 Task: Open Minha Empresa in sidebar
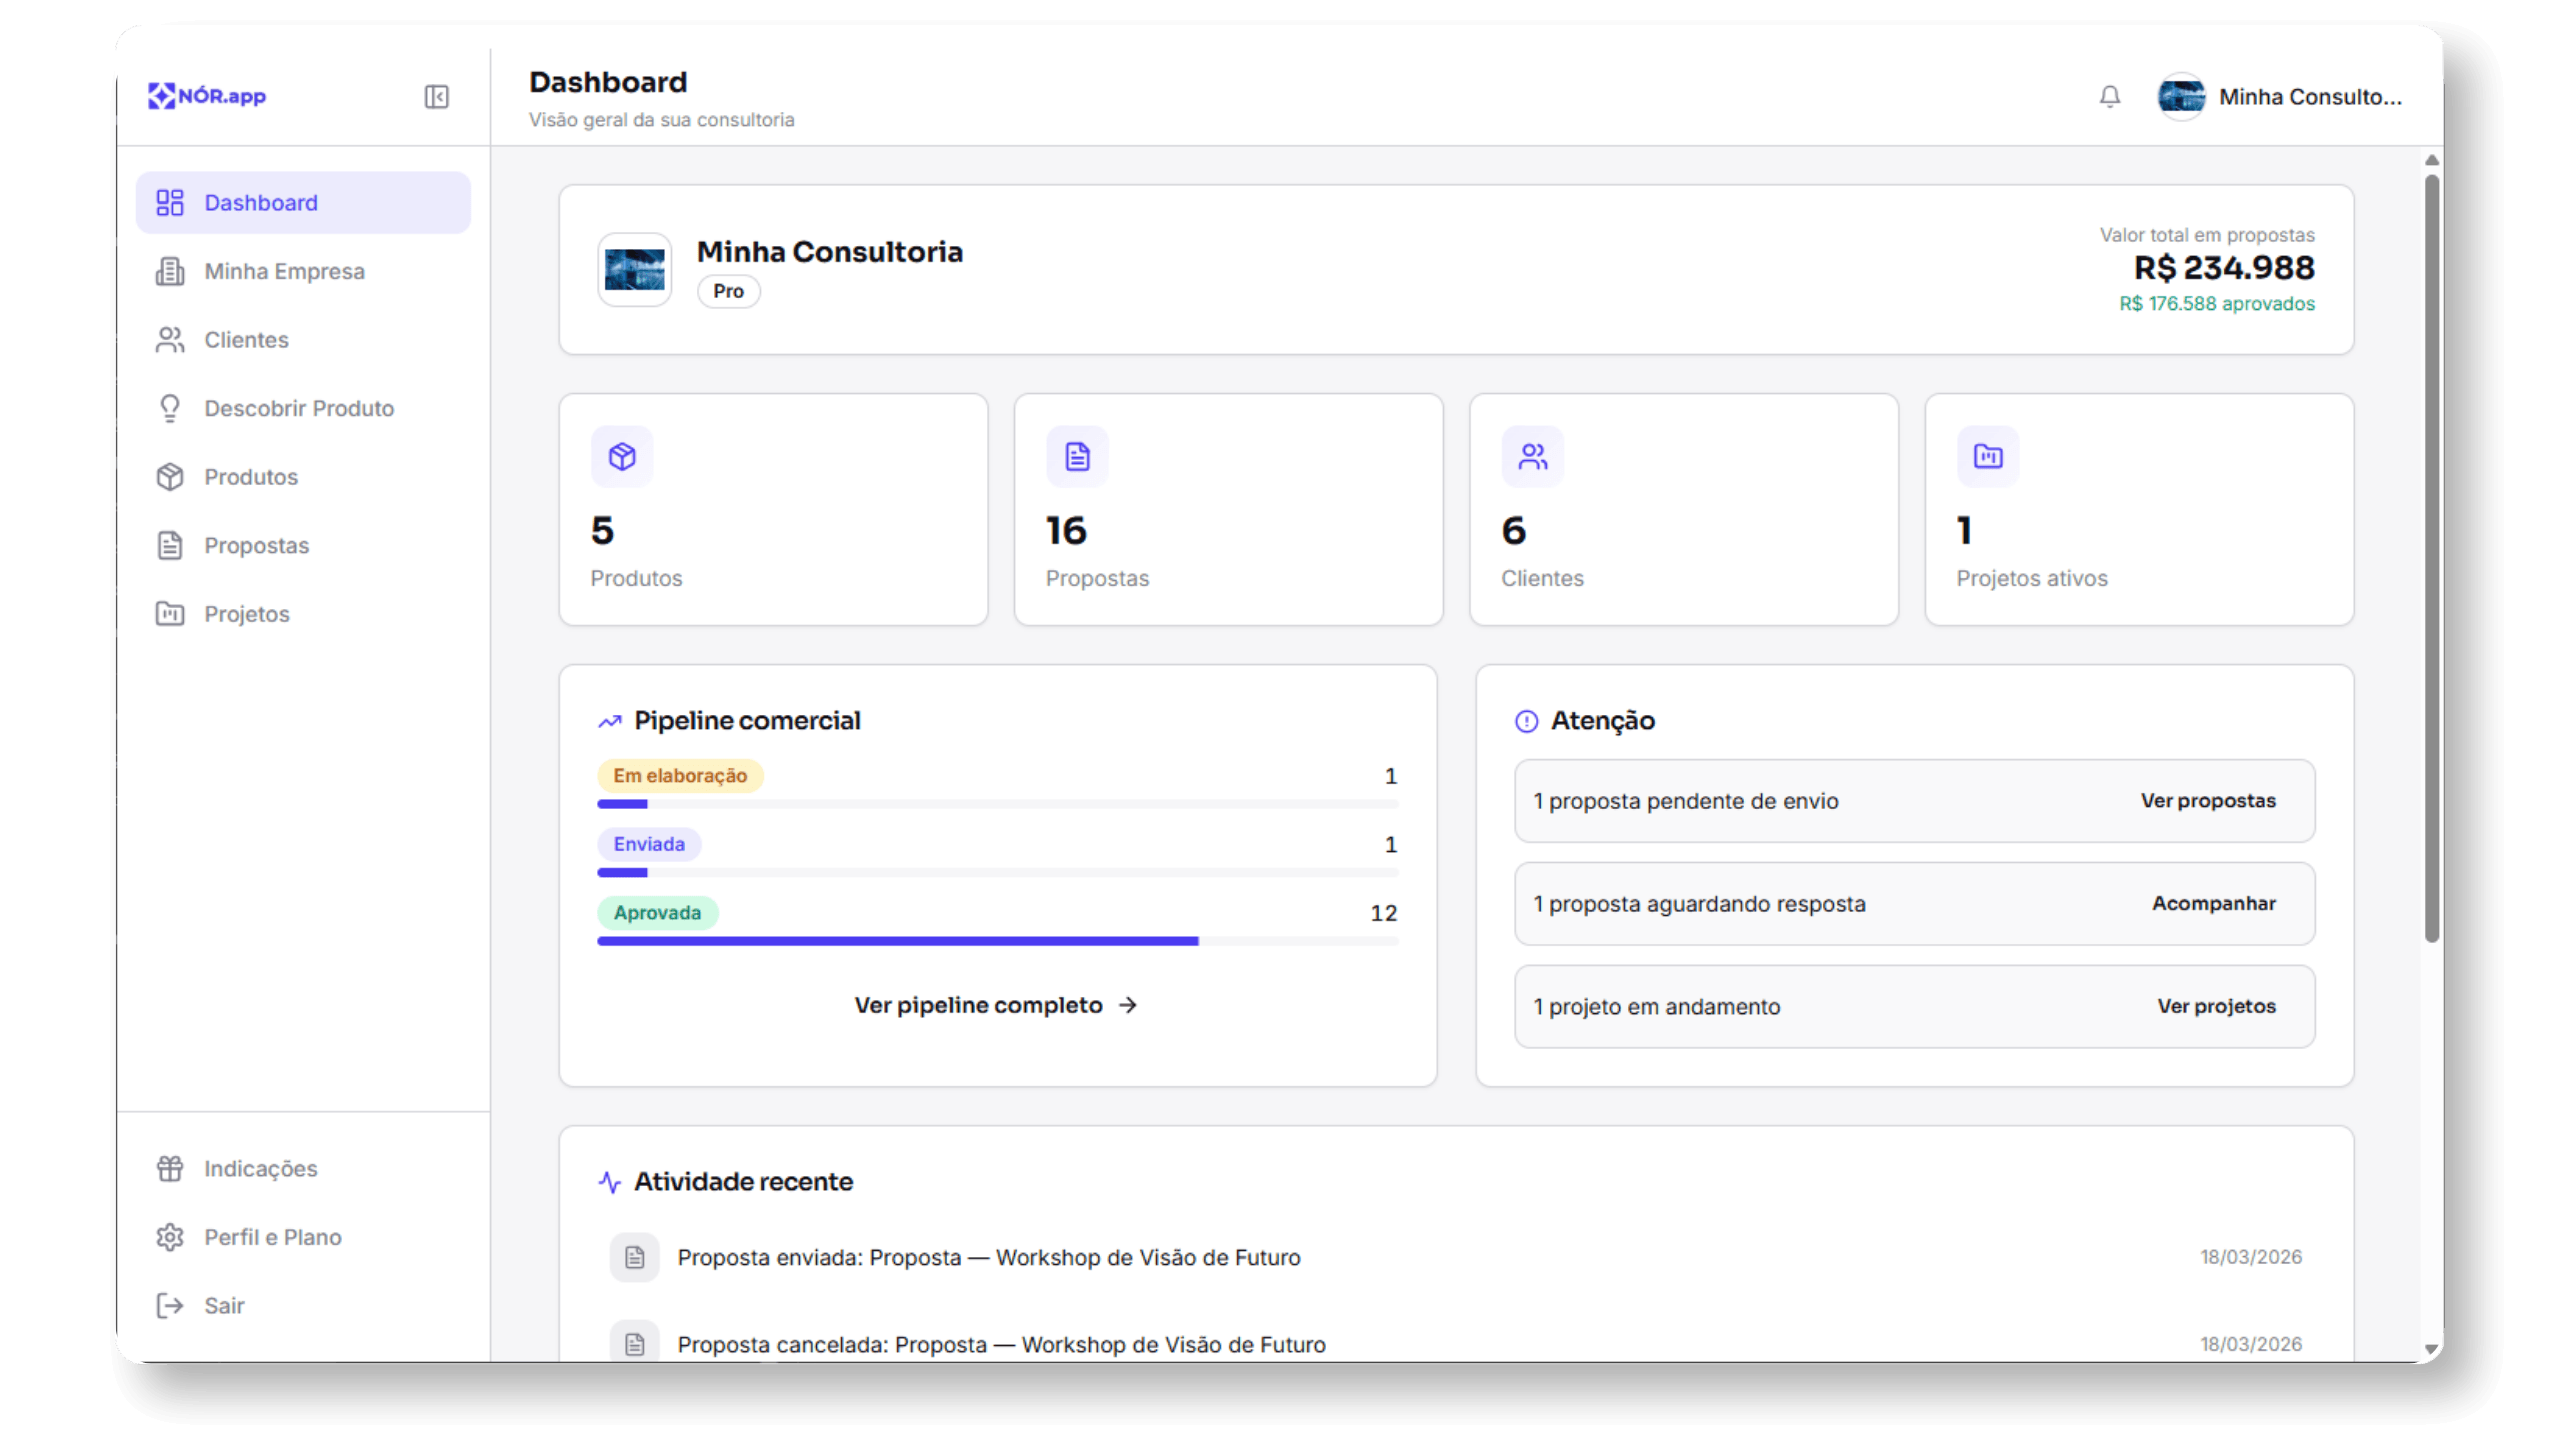coord(284,271)
